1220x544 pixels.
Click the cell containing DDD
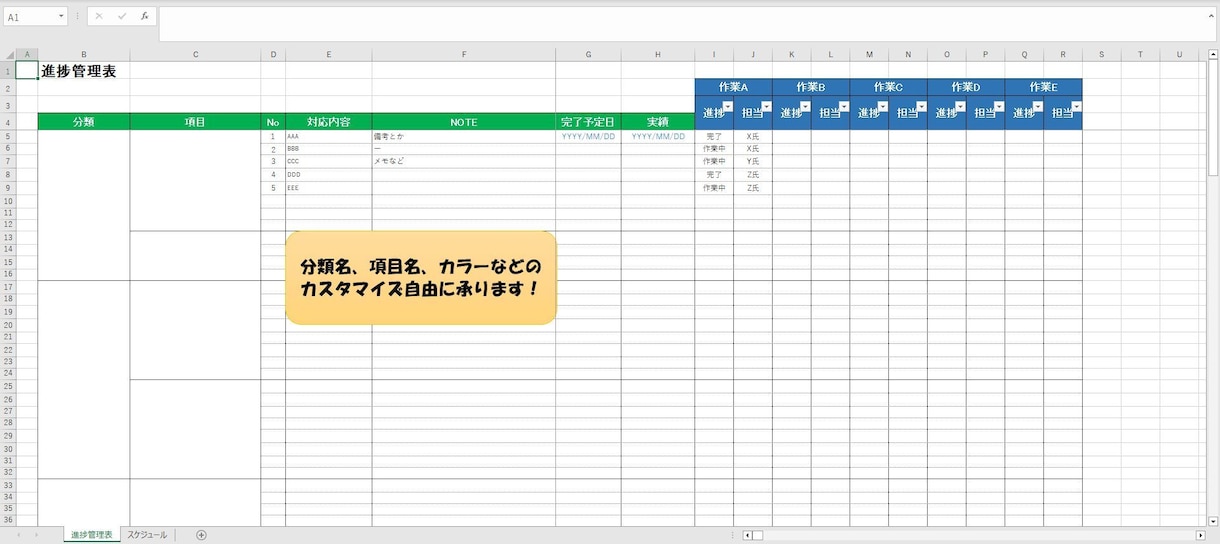coord(328,174)
